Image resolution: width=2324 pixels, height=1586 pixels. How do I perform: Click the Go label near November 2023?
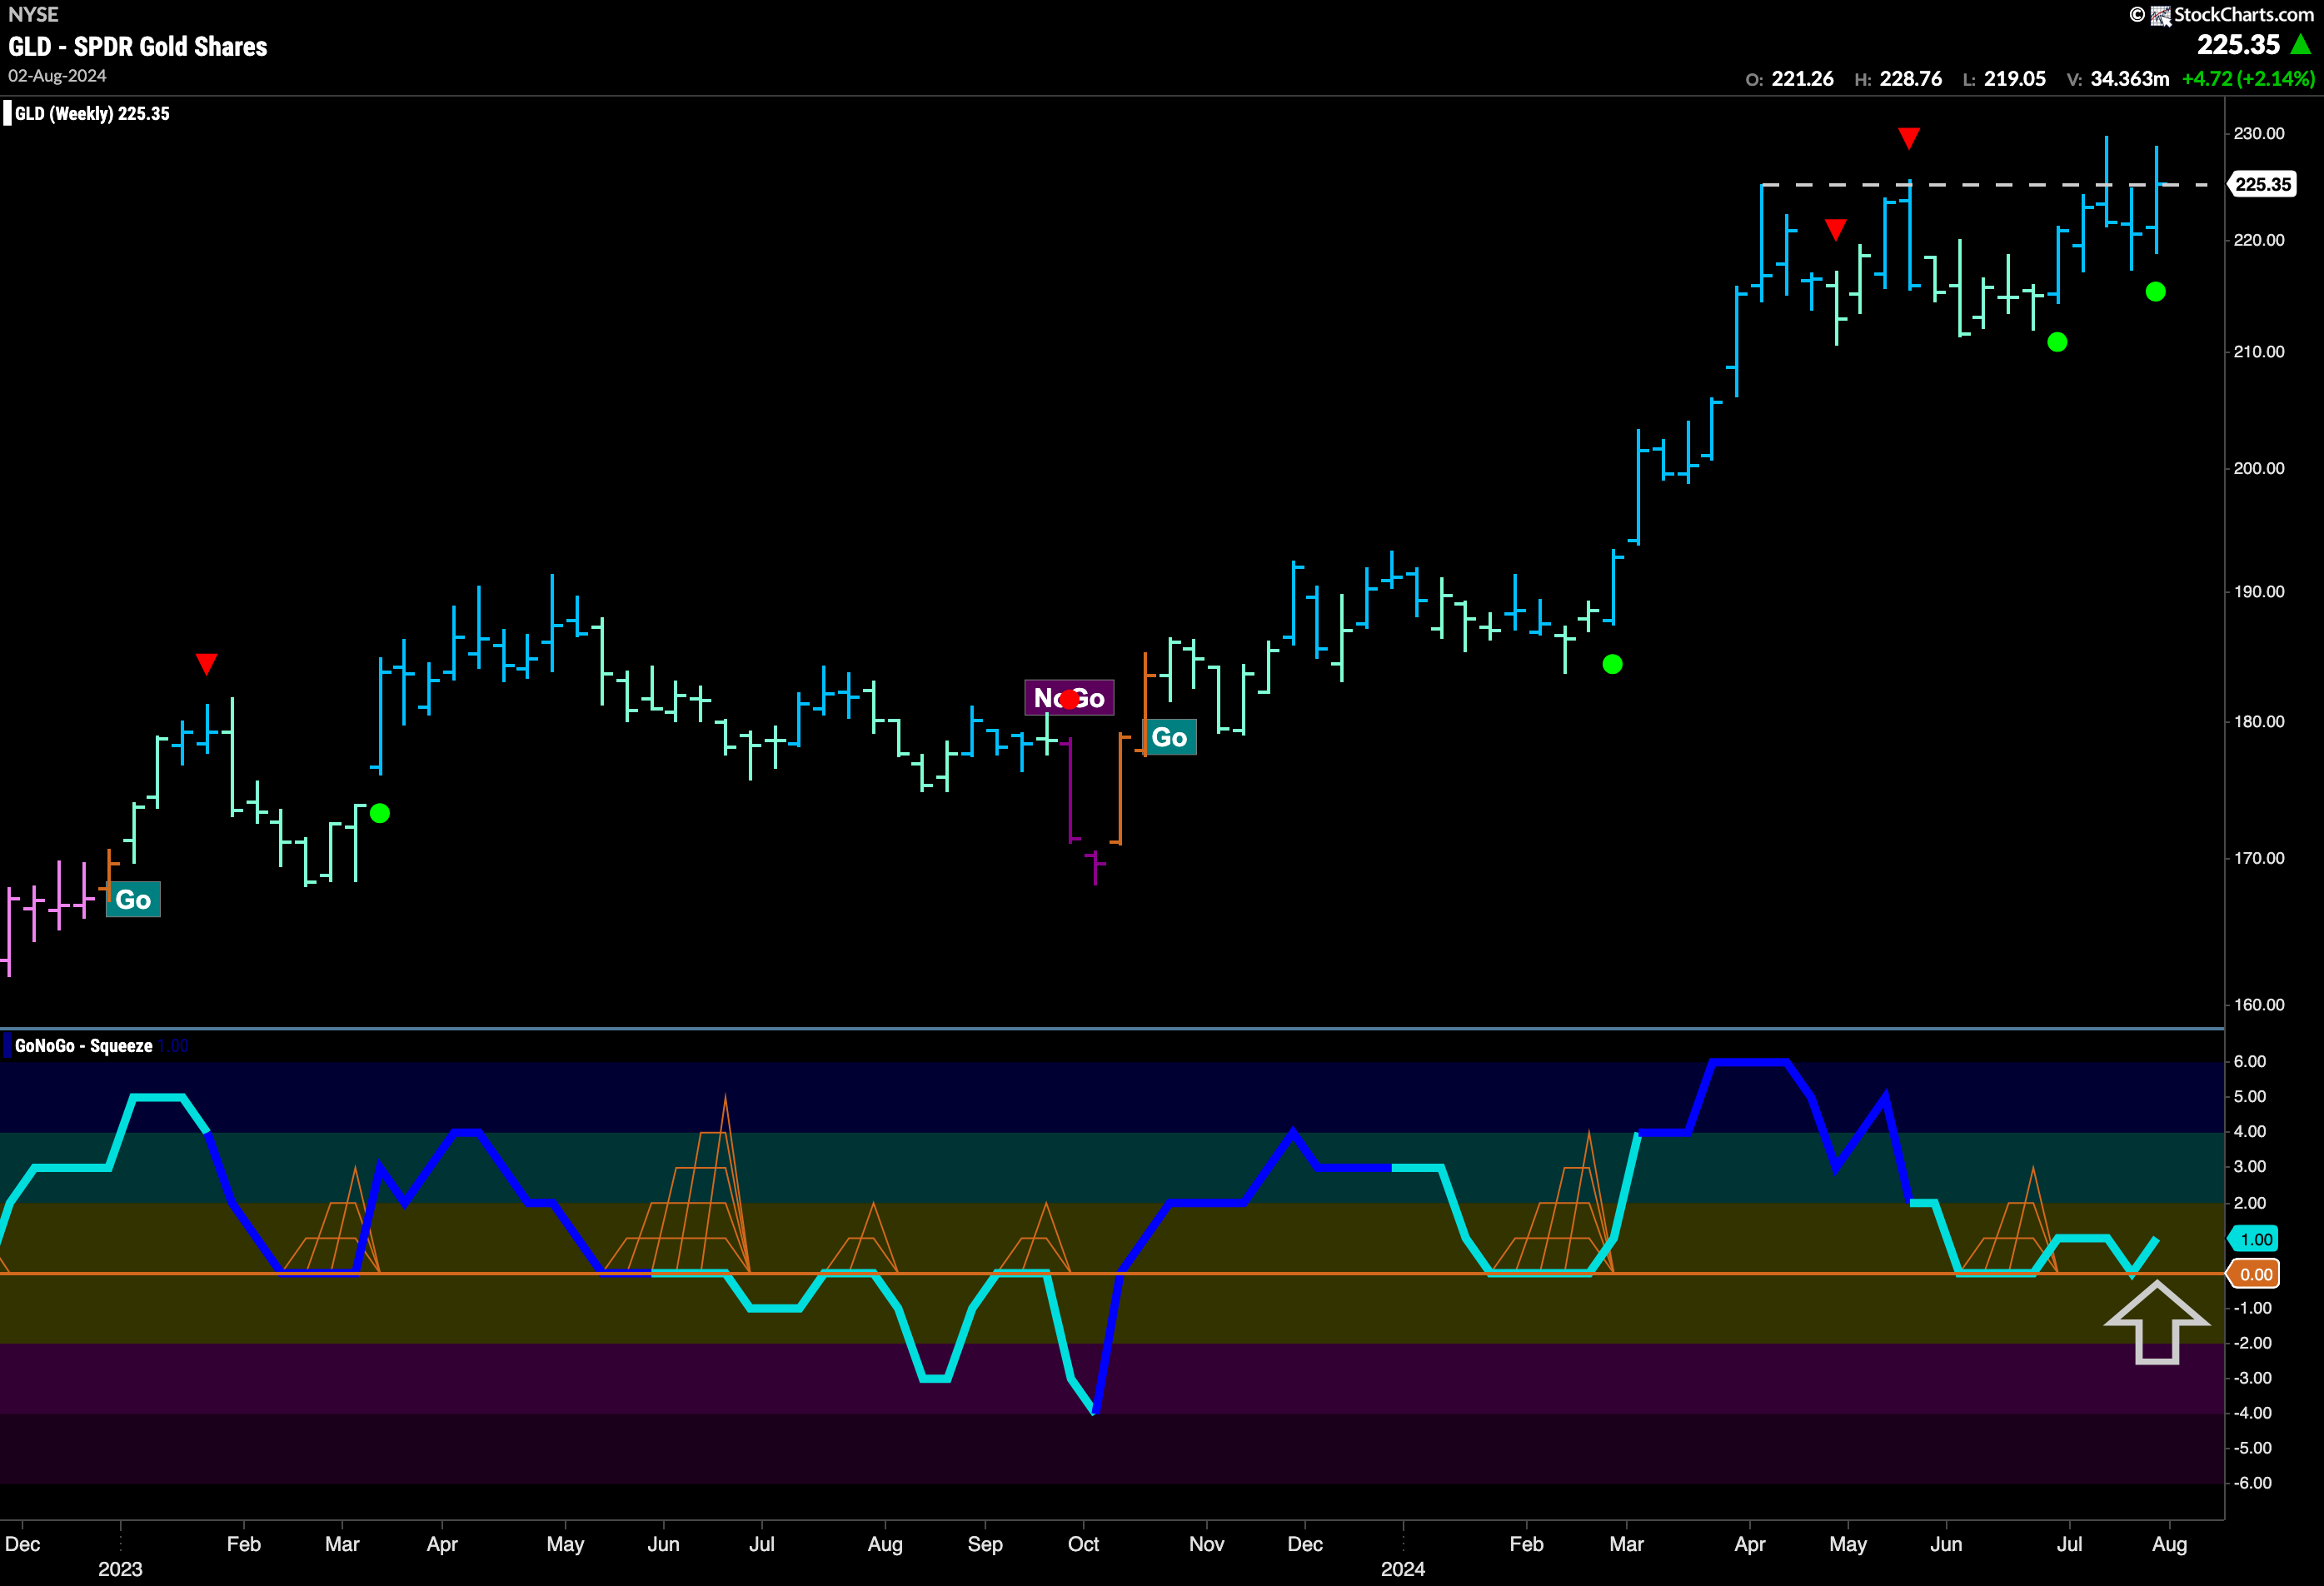[x=1169, y=738]
